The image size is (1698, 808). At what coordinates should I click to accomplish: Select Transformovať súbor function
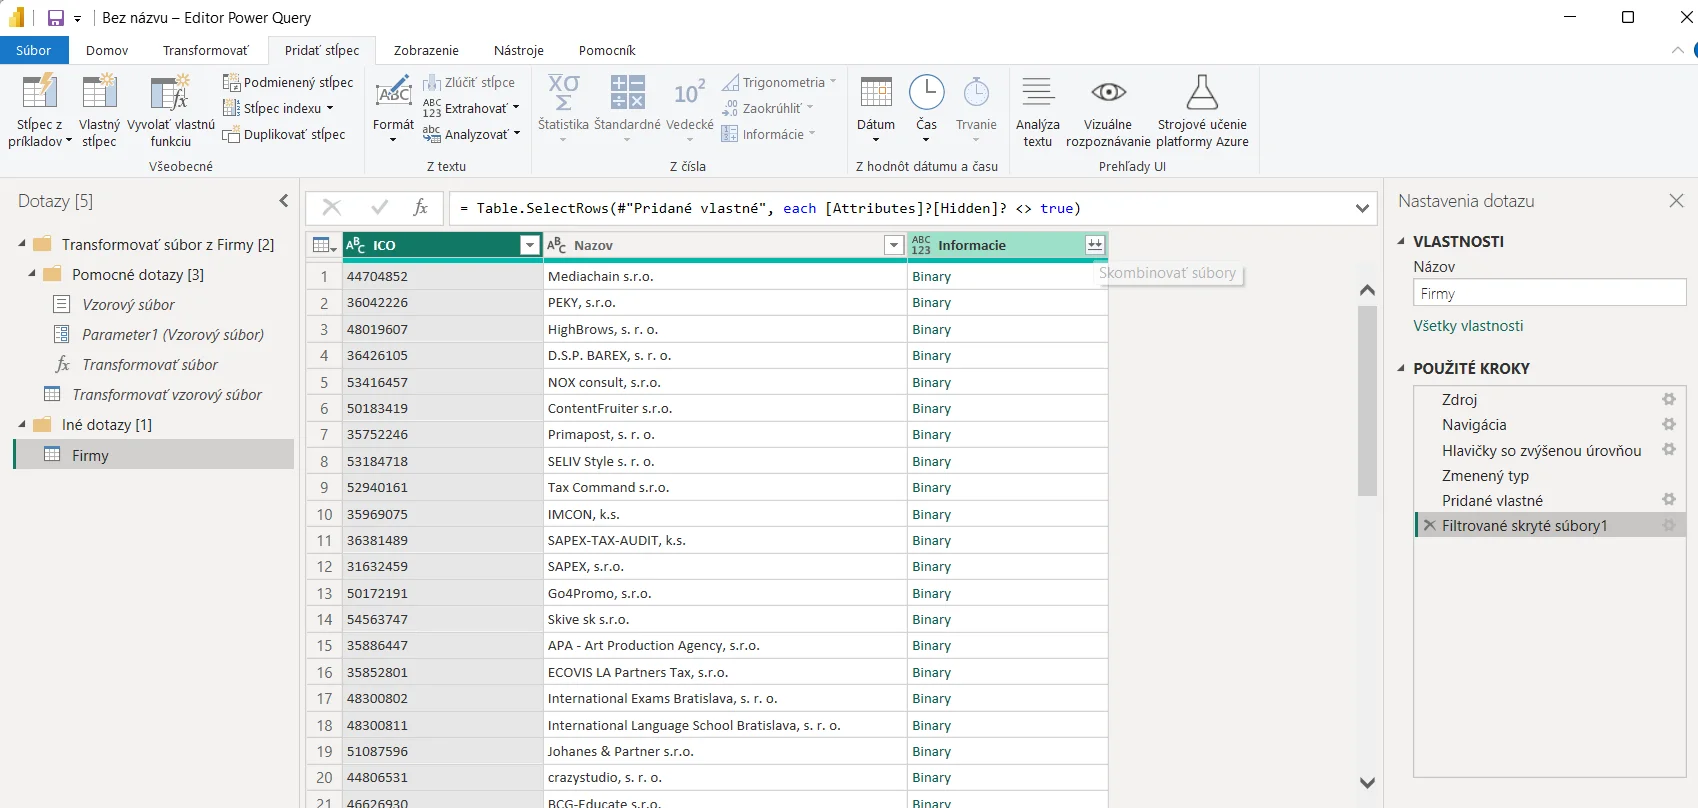[150, 364]
